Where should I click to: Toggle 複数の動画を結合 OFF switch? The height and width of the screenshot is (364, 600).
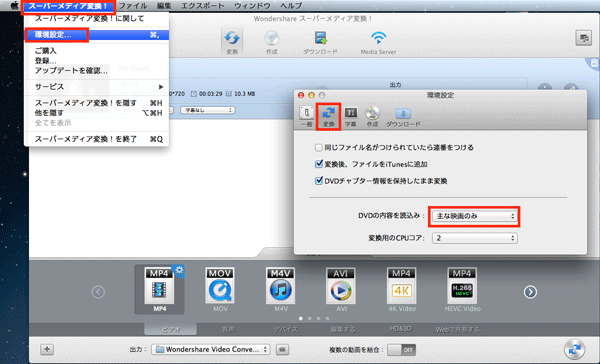tap(401, 349)
